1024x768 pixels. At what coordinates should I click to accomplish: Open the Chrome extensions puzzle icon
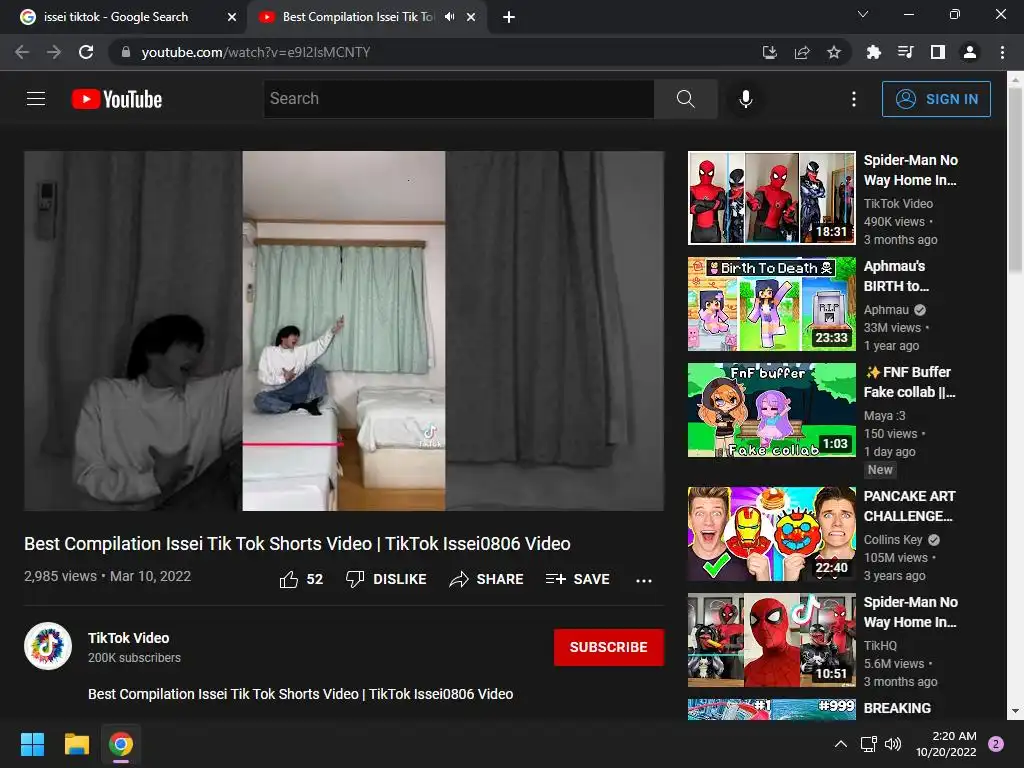coord(873,52)
